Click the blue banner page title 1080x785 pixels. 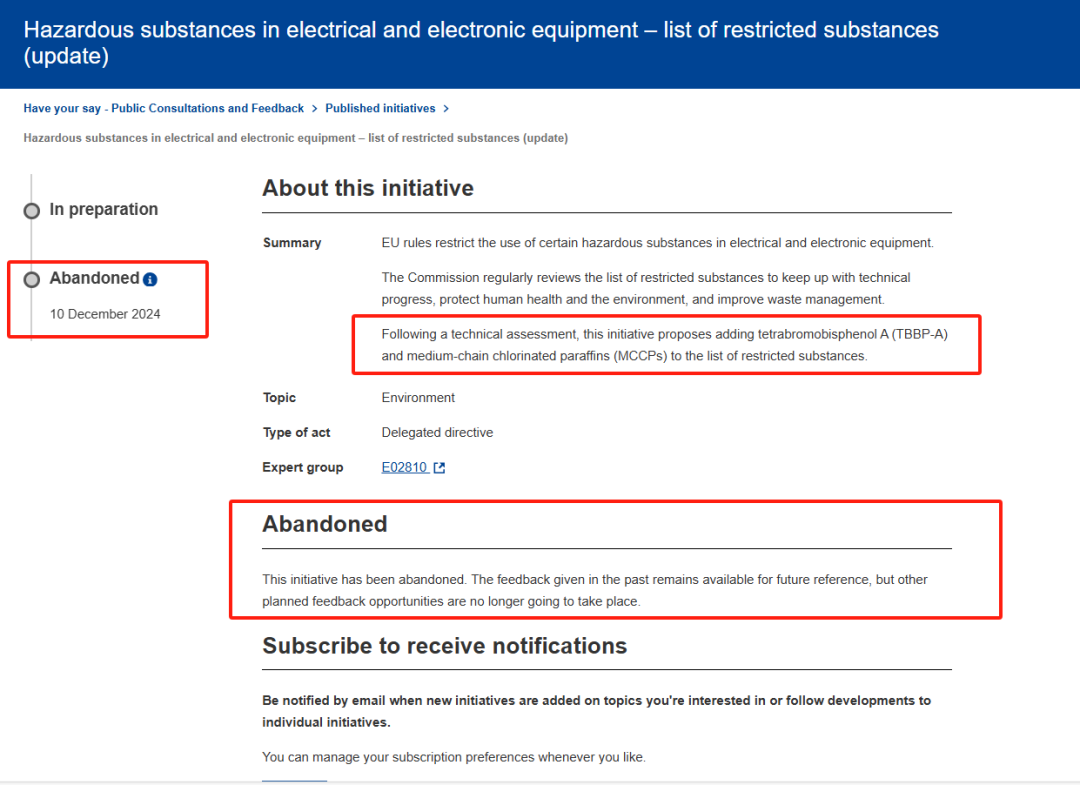pos(480,42)
